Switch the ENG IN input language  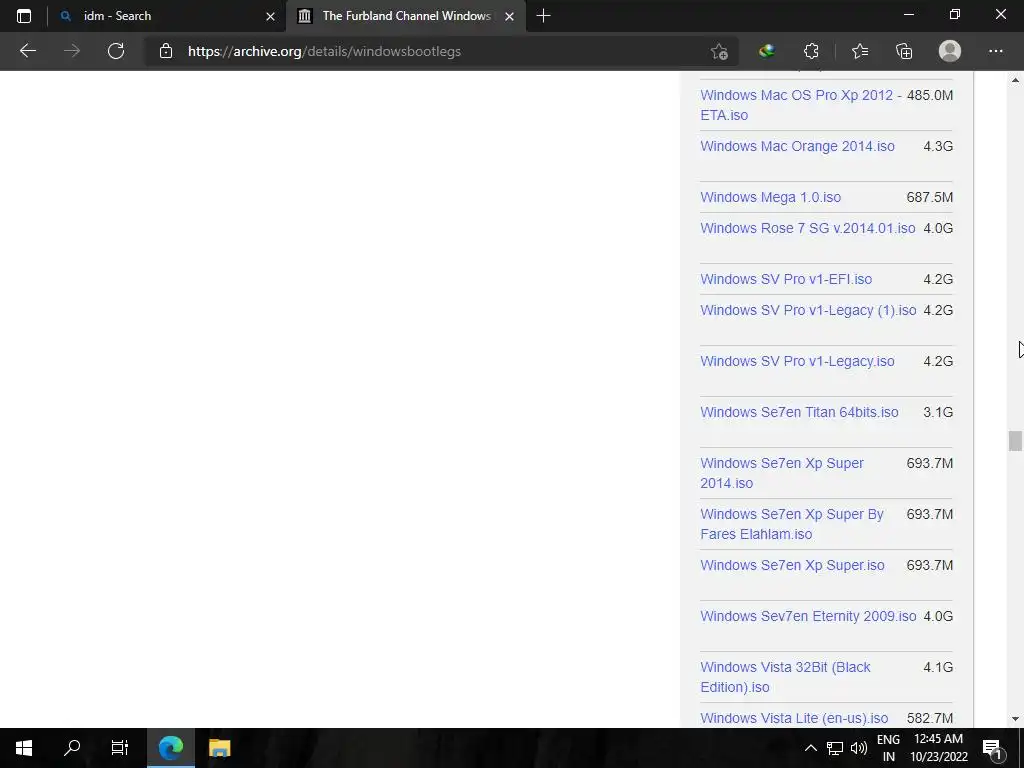click(888, 748)
